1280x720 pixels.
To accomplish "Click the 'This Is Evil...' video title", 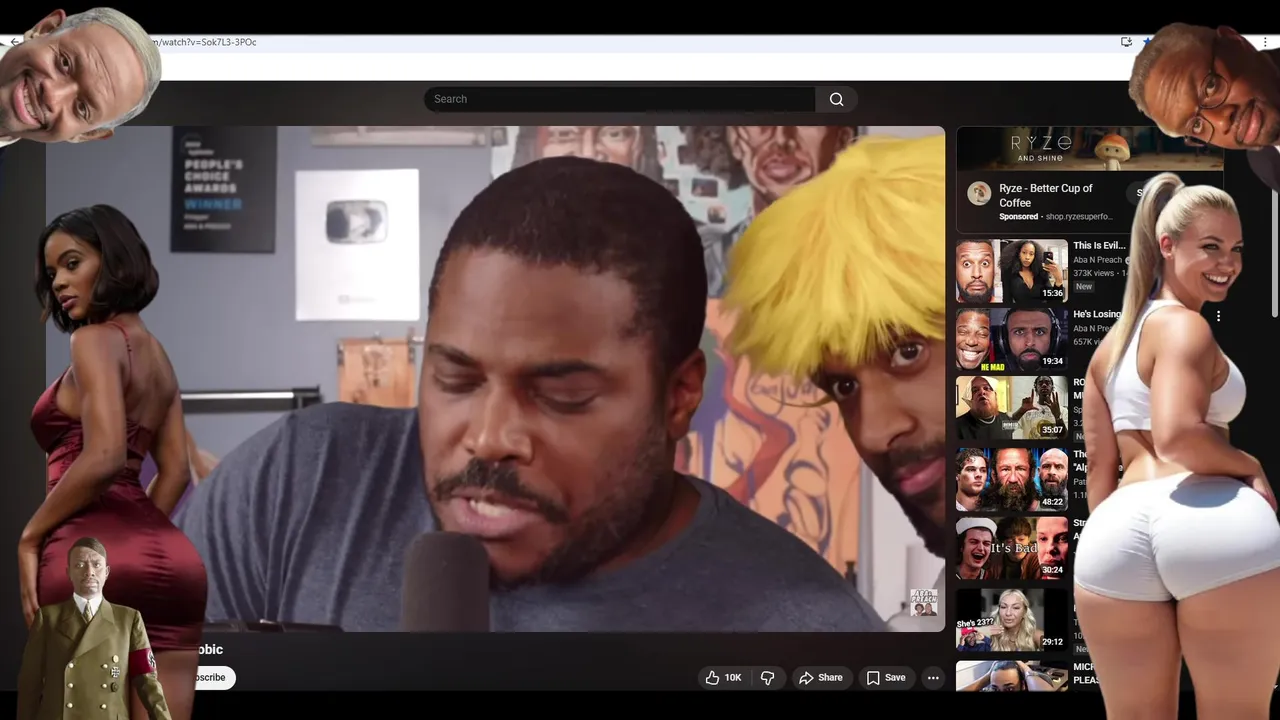I will pos(1099,245).
